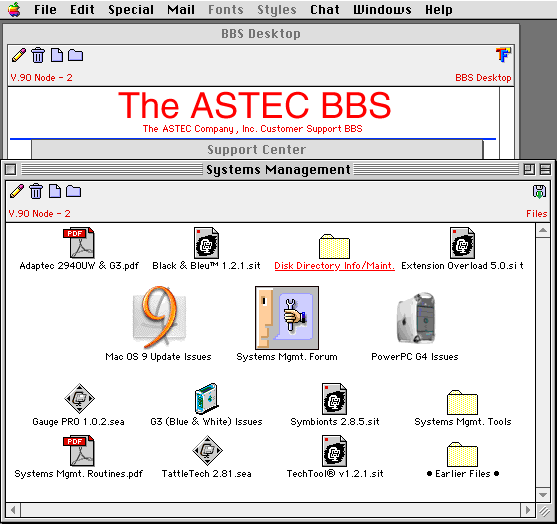Select the Symbionts 2.8.5.sit archive icon
This screenshot has height=524, width=557.
[334, 398]
